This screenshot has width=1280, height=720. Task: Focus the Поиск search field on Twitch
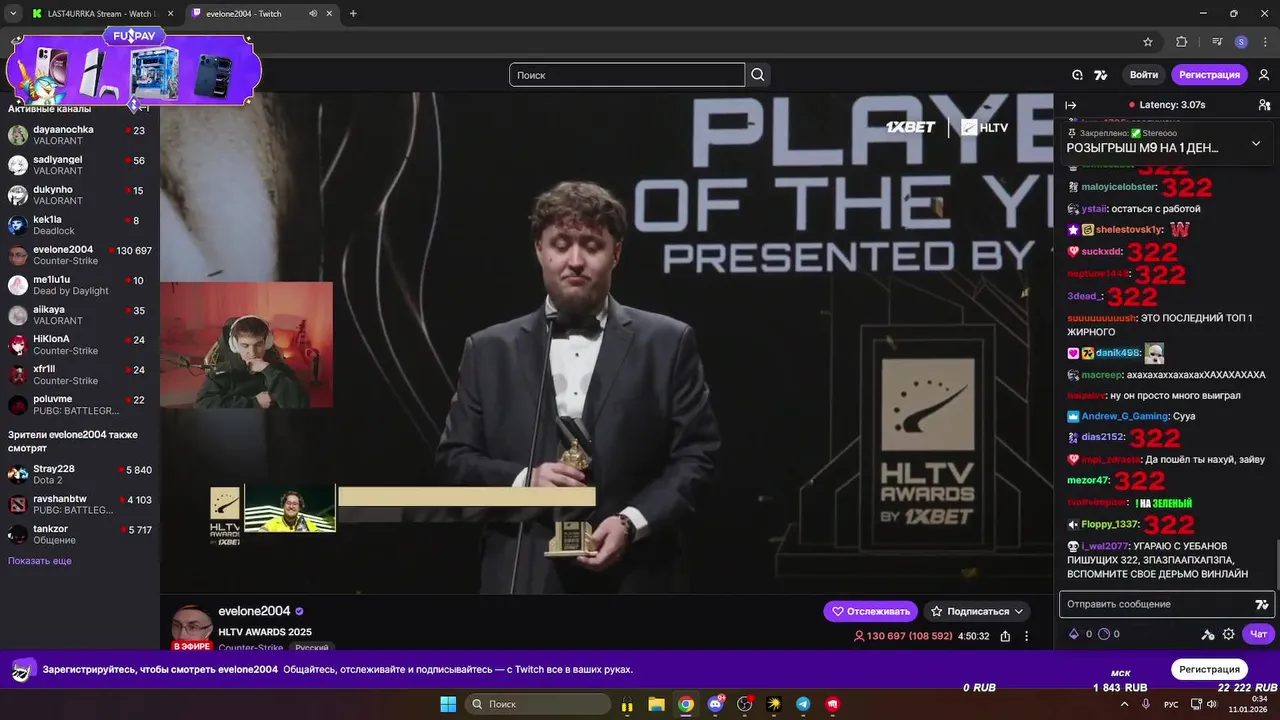(x=627, y=75)
